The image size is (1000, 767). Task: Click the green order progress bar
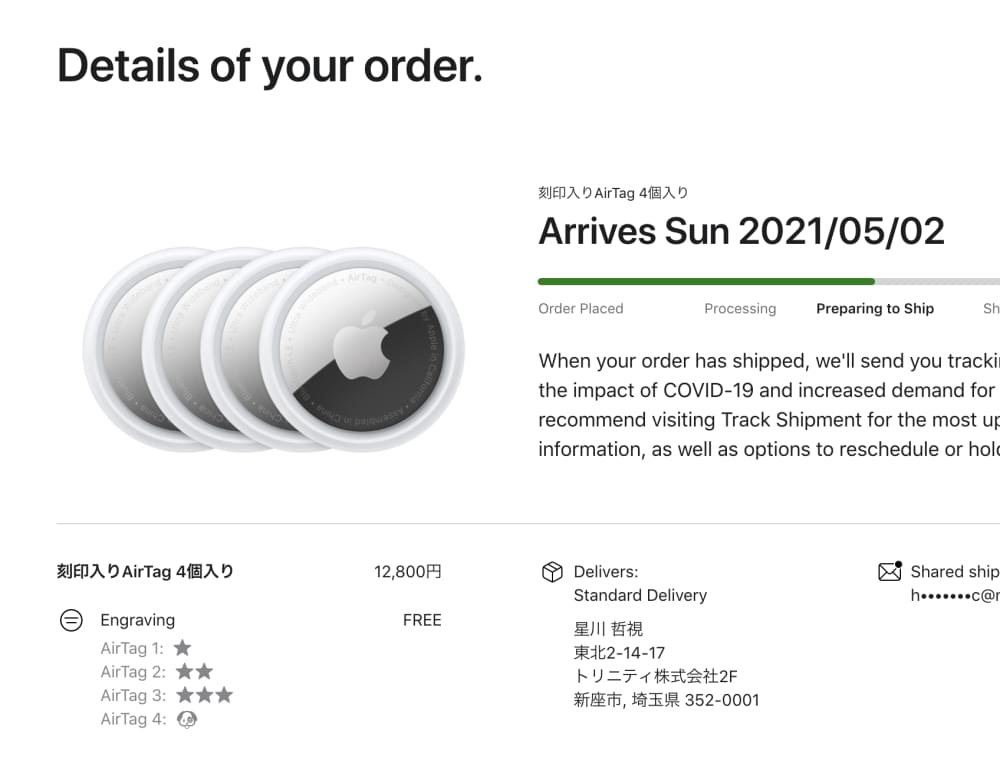click(x=706, y=282)
